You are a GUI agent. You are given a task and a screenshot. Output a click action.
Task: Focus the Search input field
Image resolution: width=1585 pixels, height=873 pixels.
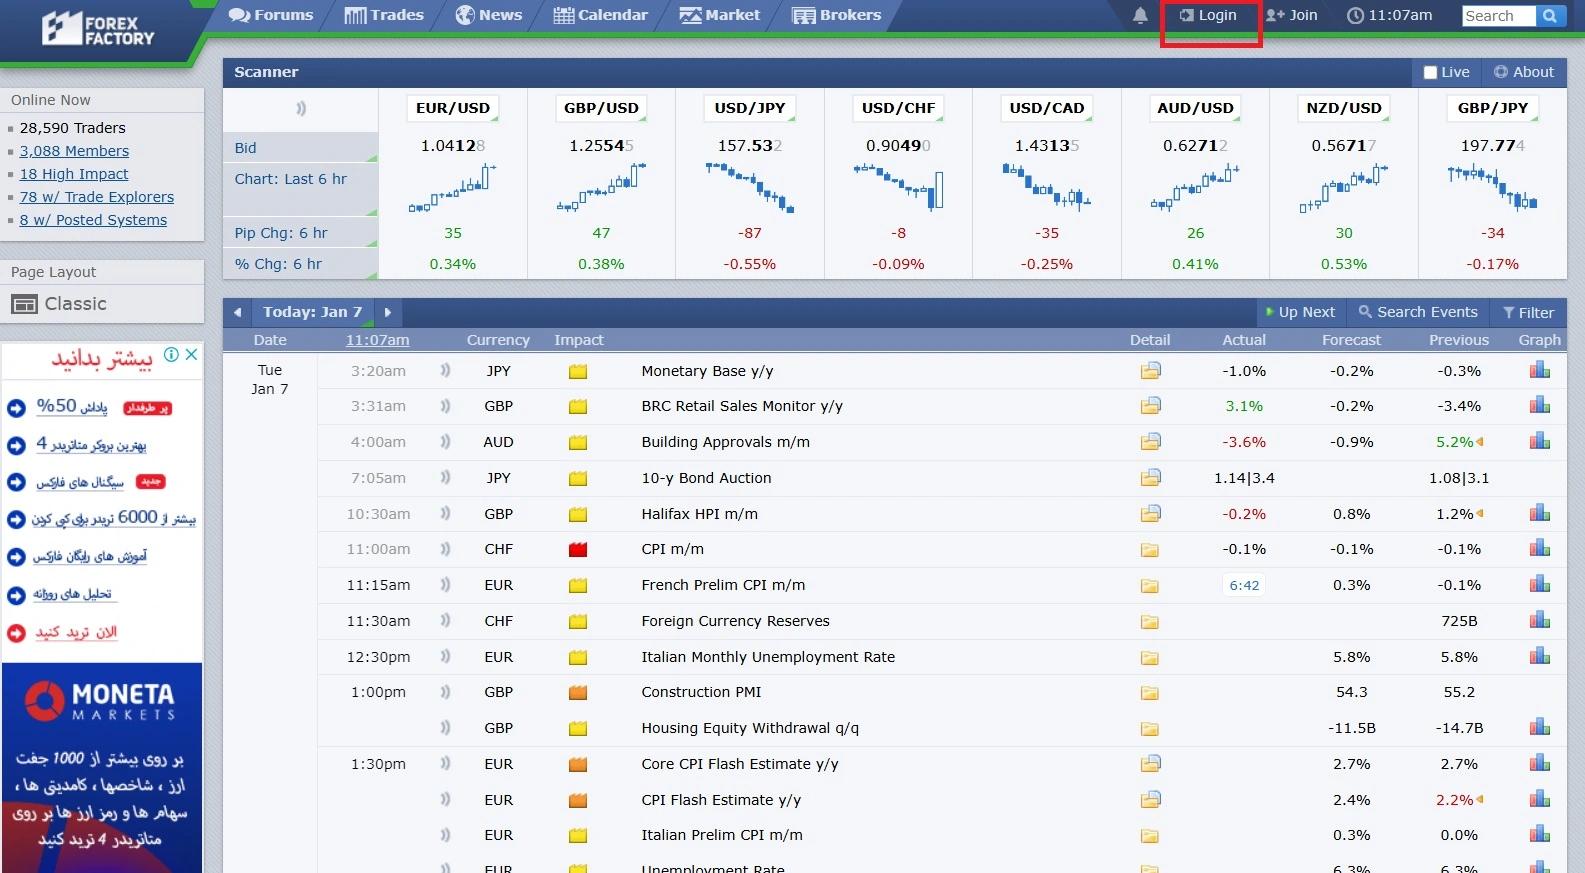[x=1499, y=16]
